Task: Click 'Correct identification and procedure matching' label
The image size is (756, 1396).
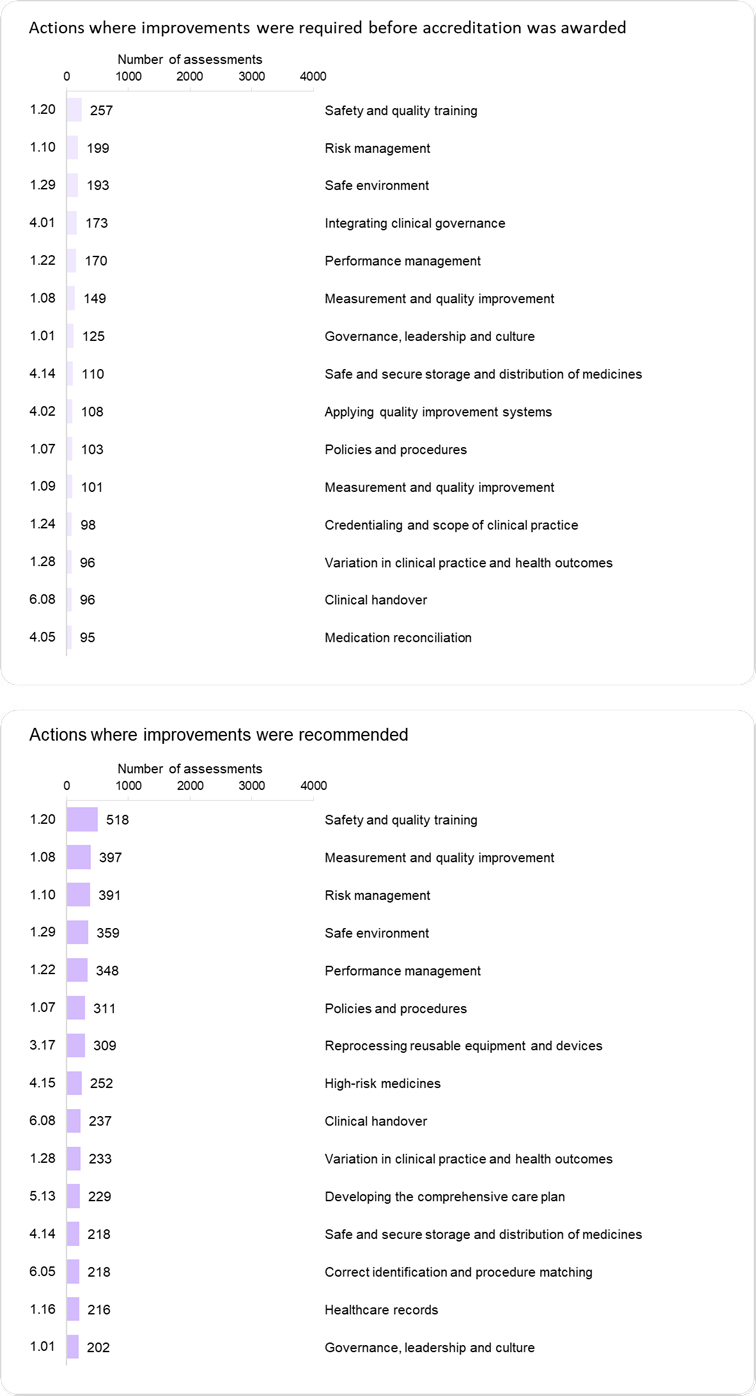Action: 459,1272
